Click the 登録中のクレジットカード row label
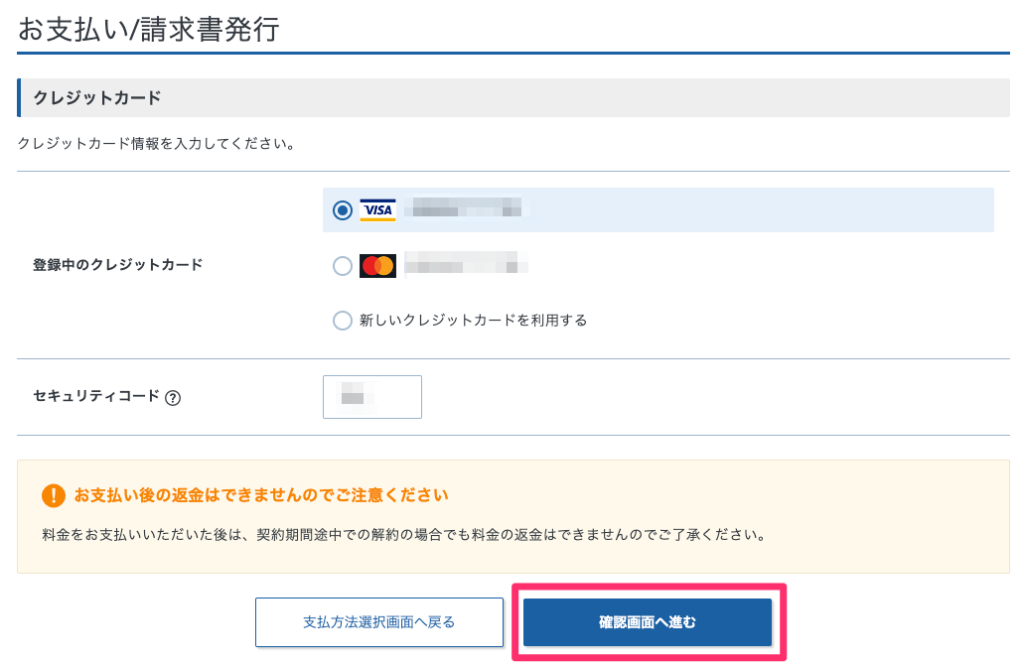The height and width of the screenshot is (666, 1024). (118, 265)
